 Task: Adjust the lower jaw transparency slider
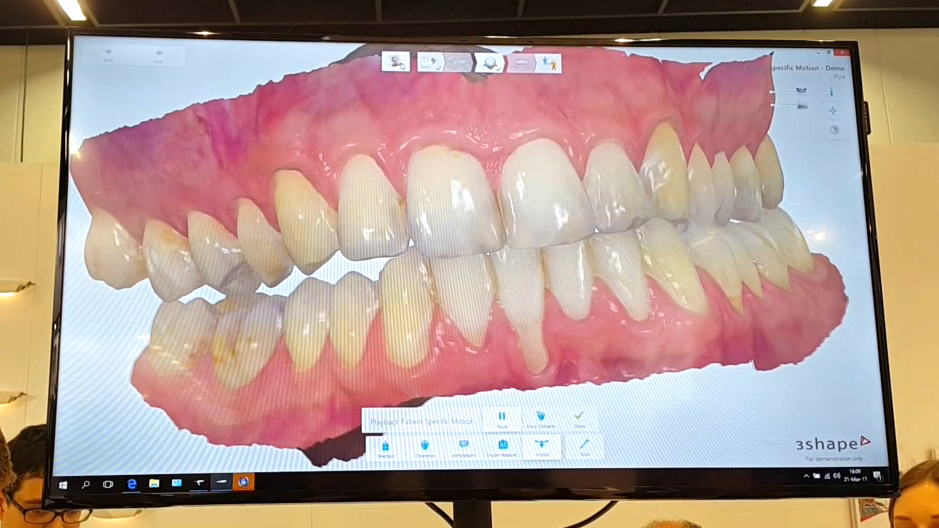pyautogui.click(x=782, y=105)
